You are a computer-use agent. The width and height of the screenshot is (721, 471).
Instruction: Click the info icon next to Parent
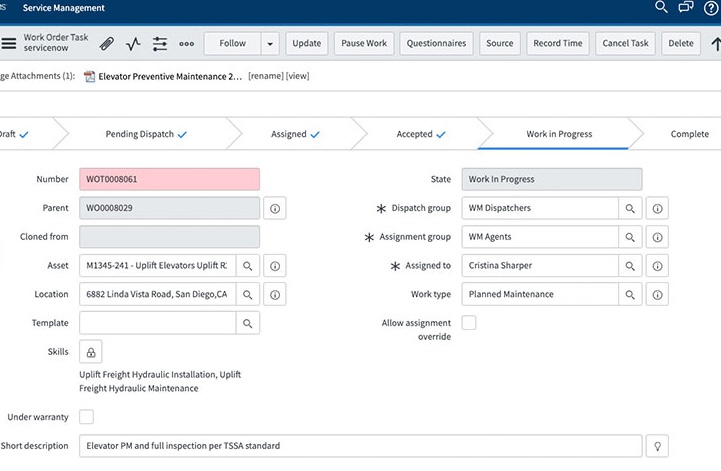[276, 209]
